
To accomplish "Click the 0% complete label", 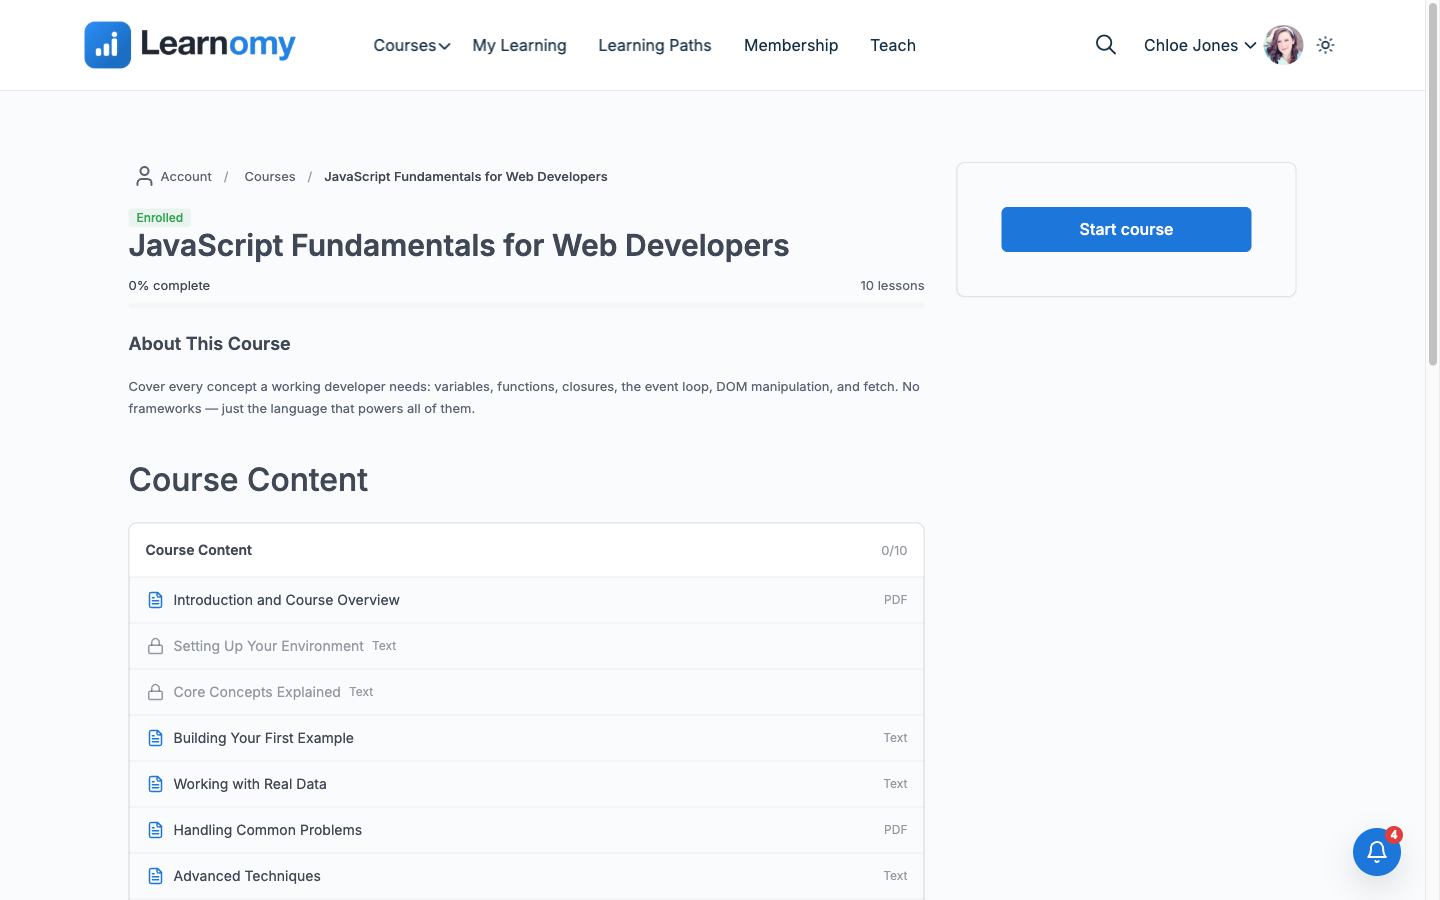I will pyautogui.click(x=169, y=285).
